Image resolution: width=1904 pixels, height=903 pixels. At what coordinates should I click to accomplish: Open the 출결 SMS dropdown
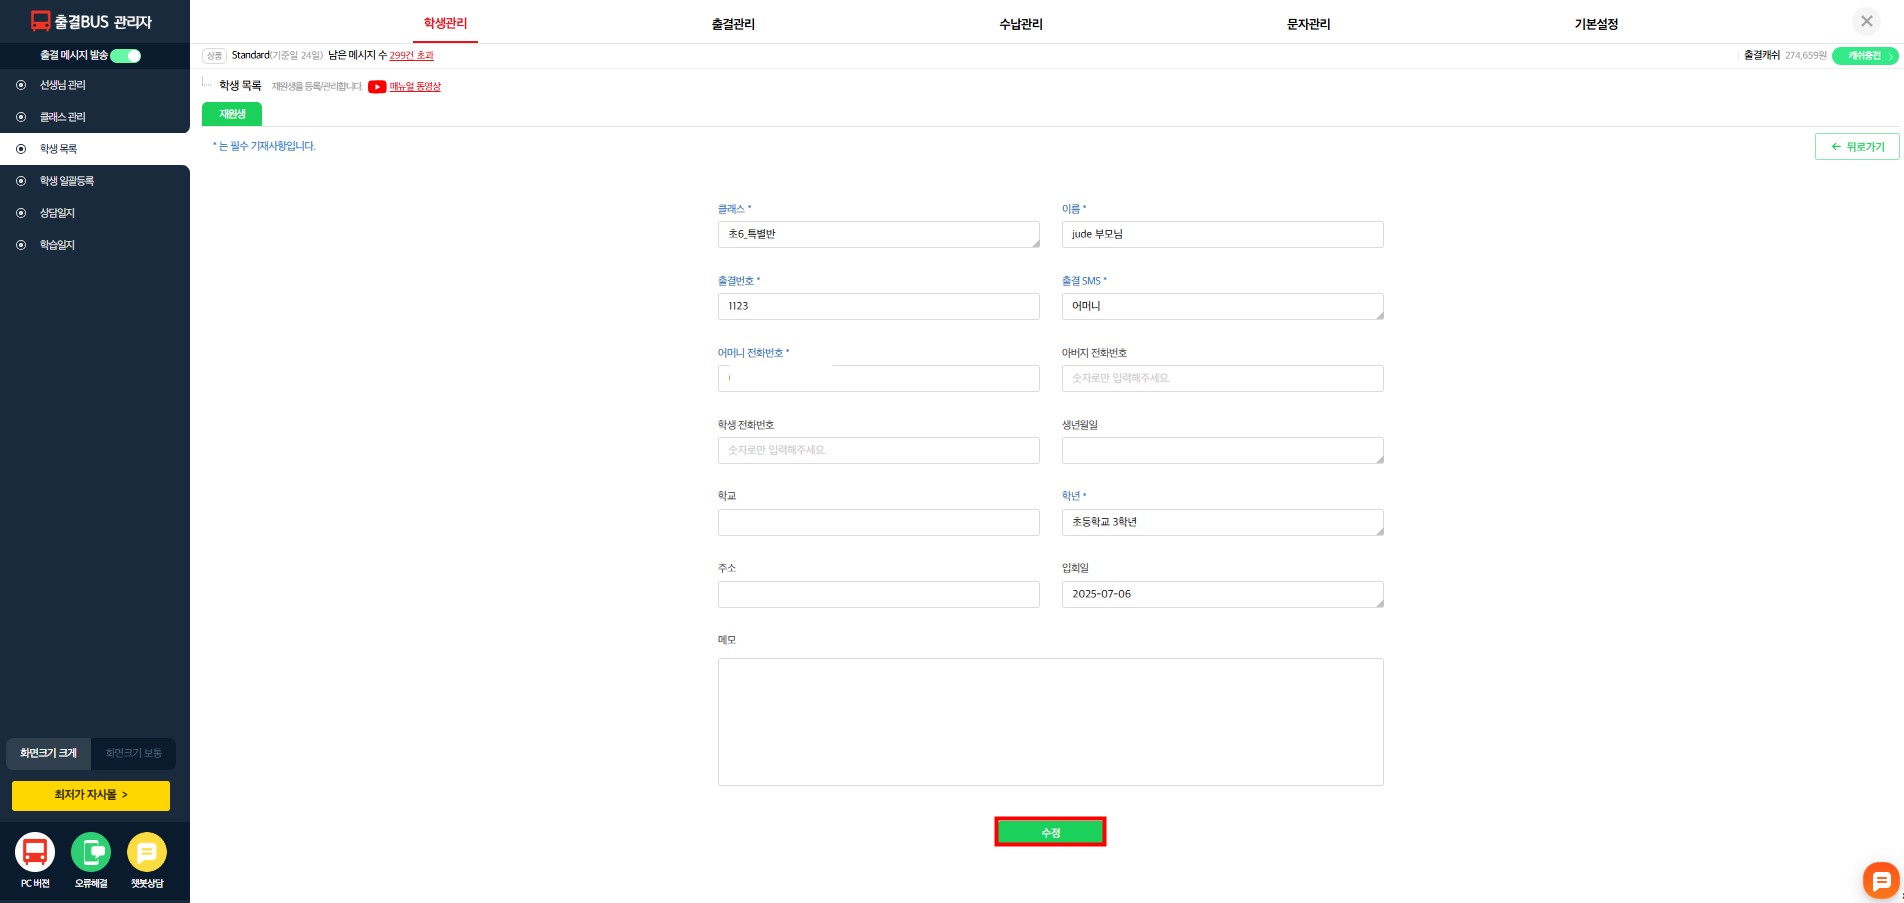pos(1222,306)
